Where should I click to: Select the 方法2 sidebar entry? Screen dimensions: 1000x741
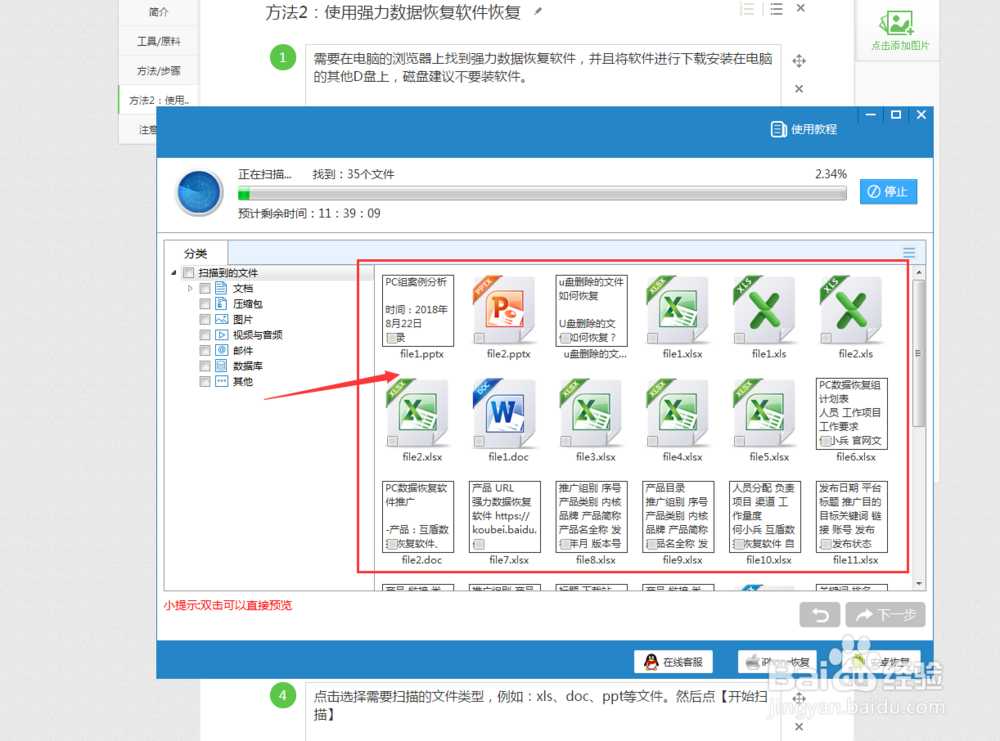[158, 100]
